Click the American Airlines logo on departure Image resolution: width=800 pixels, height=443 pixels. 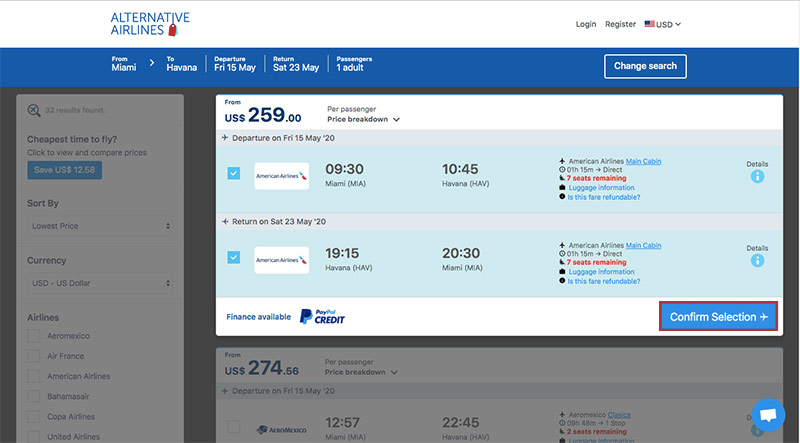click(282, 176)
